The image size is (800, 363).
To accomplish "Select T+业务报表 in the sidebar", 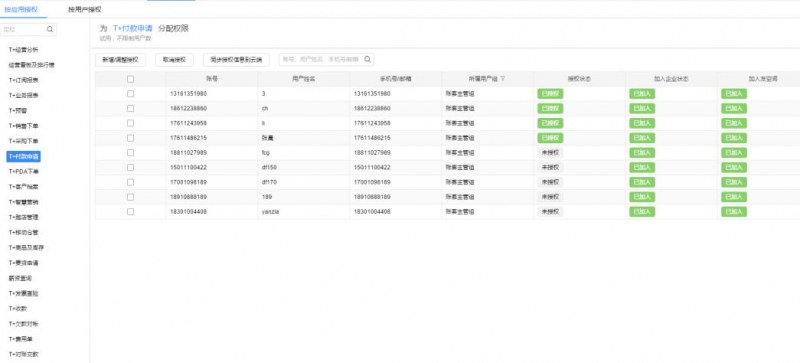I will (23, 95).
